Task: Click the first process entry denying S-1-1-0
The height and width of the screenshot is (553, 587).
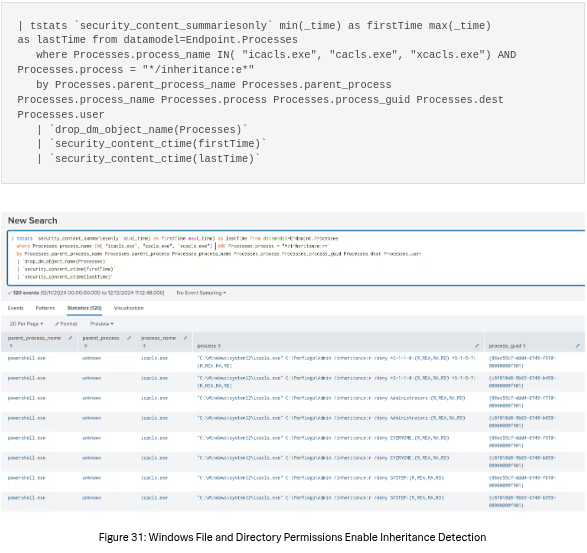Action: click(x=336, y=362)
